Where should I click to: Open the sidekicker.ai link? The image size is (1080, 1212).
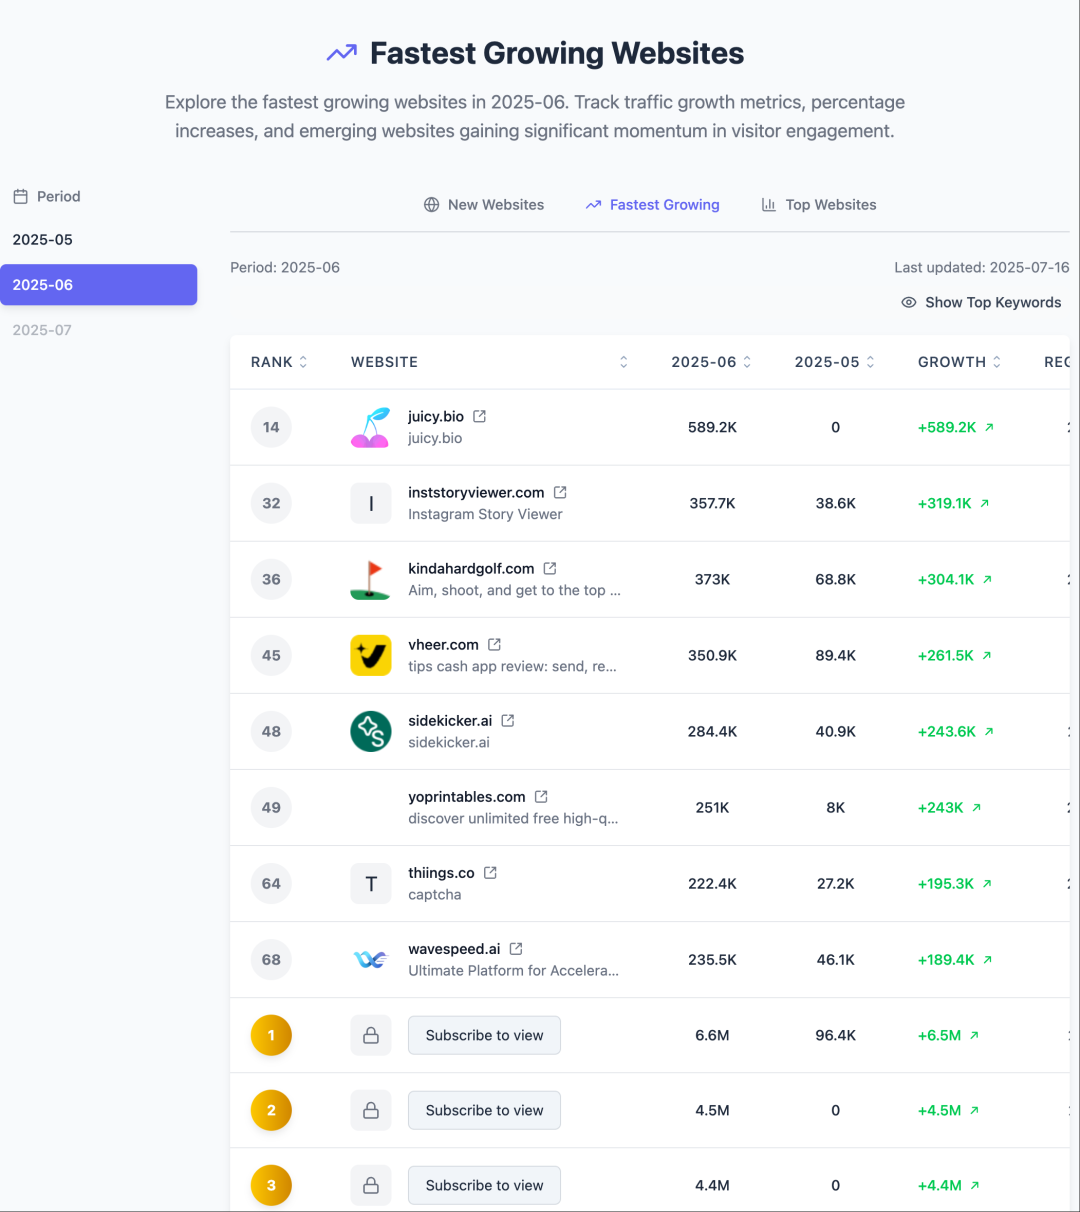450,720
